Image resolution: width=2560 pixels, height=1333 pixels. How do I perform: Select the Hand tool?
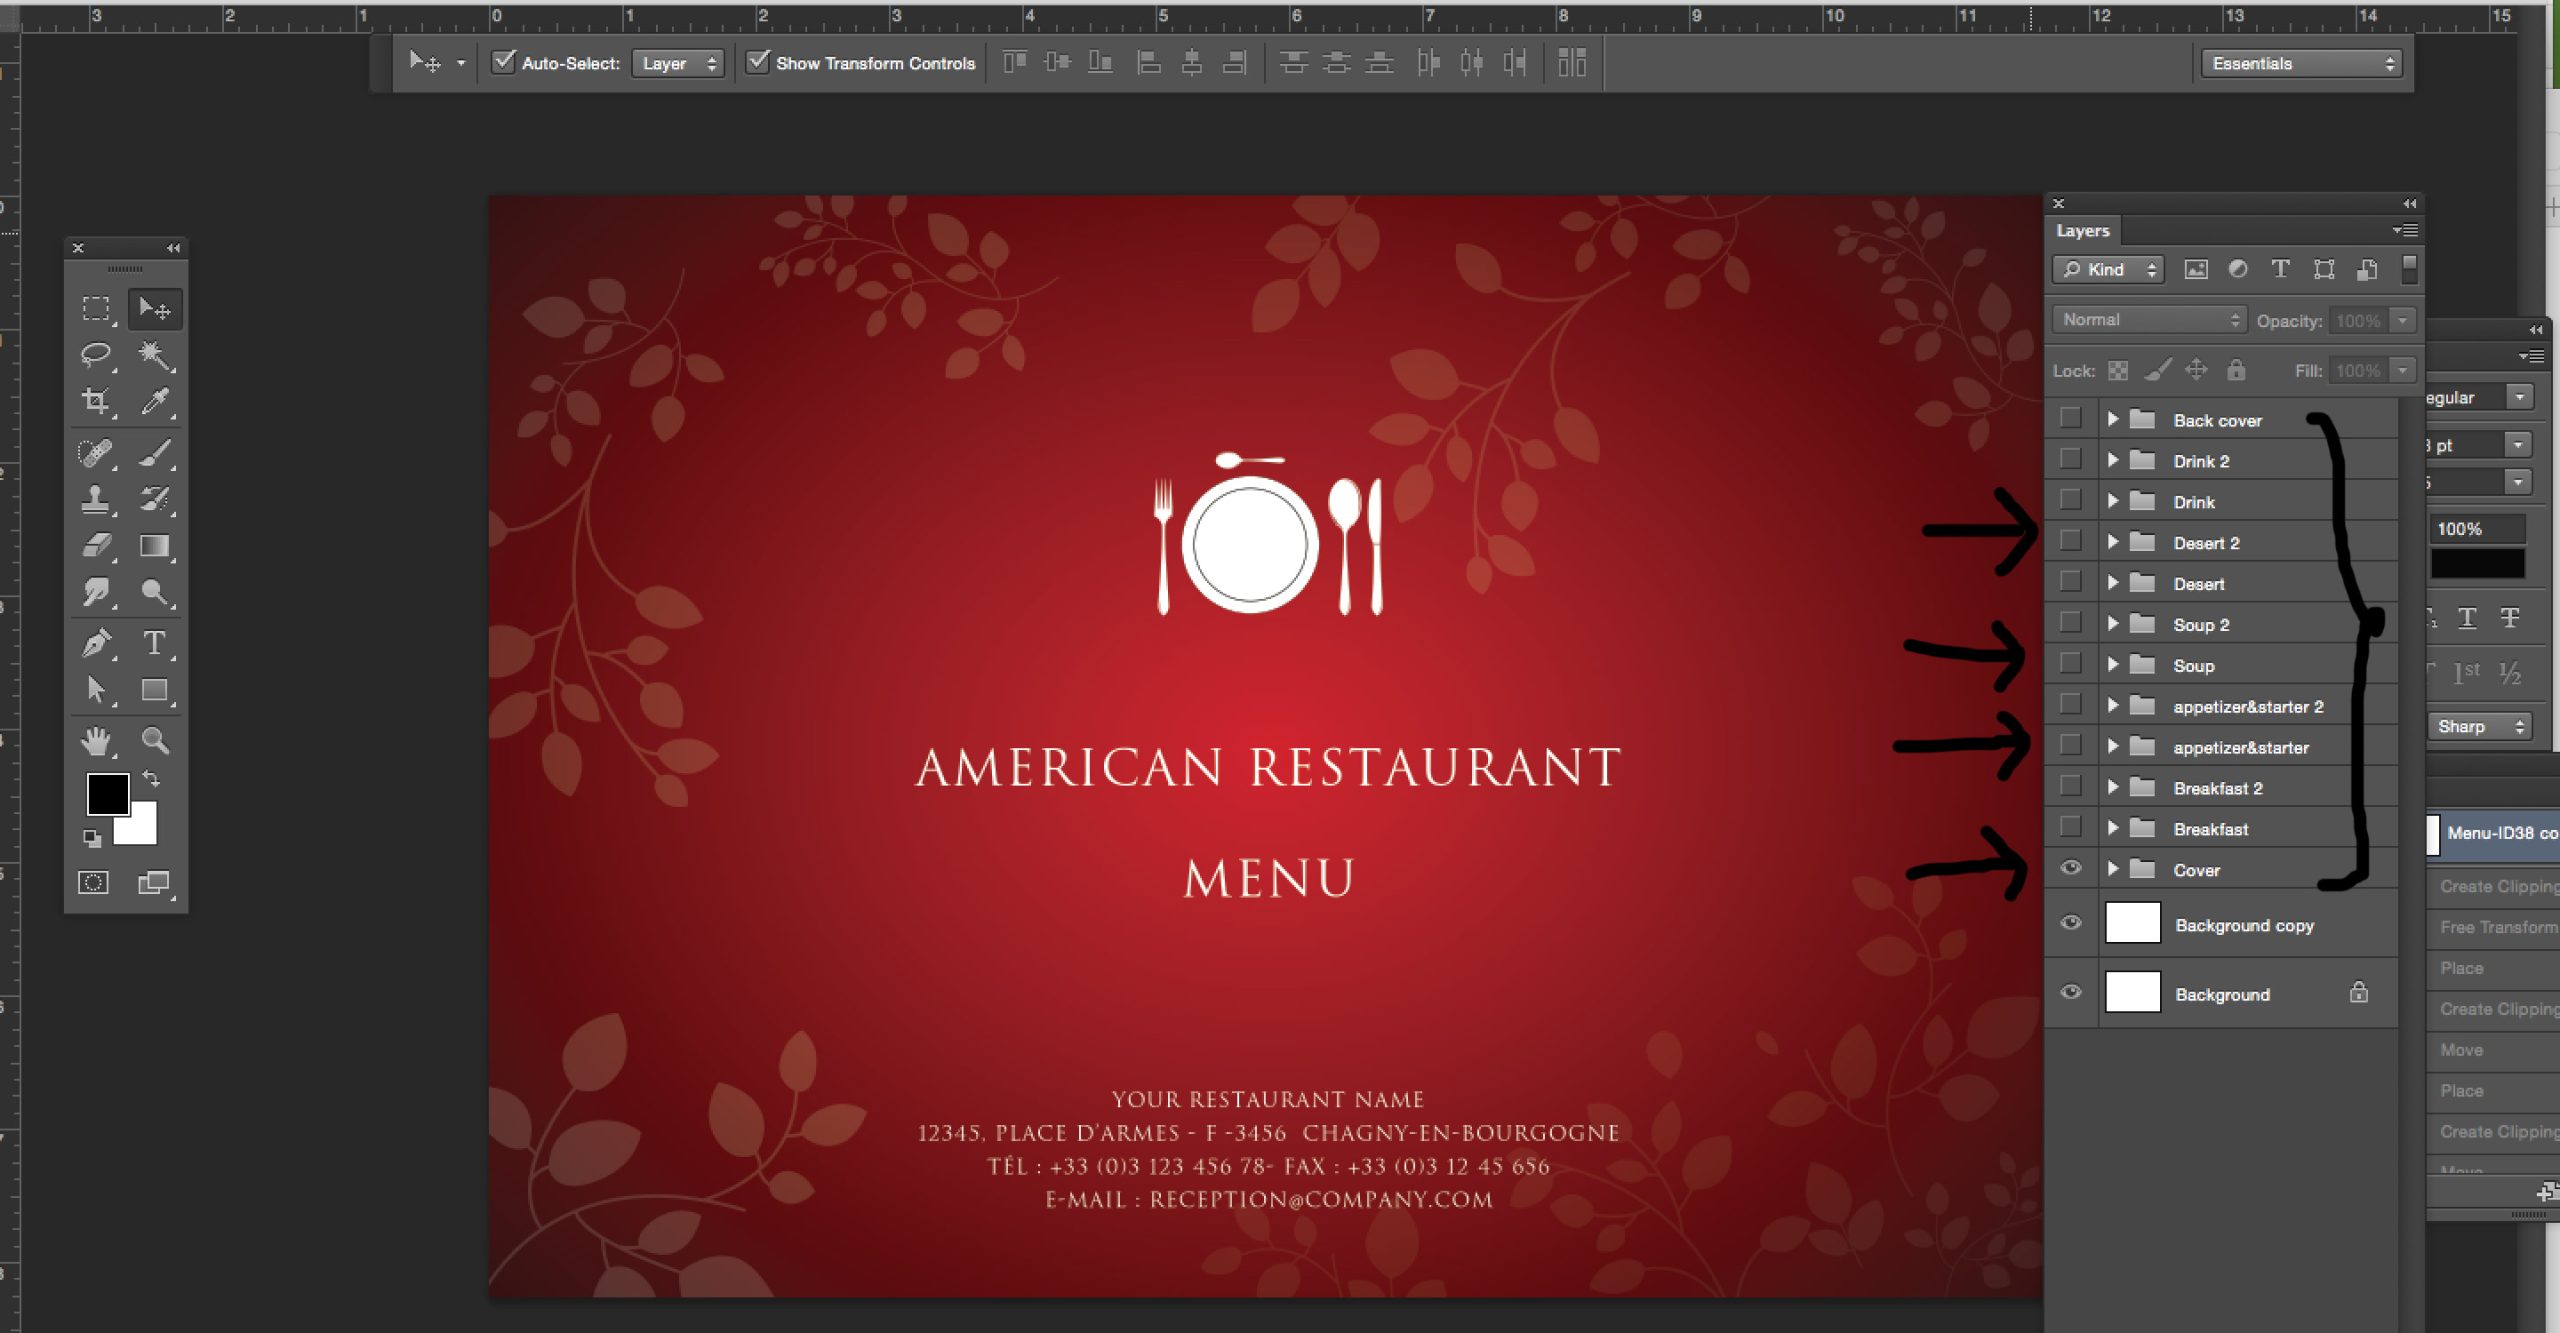coord(96,740)
